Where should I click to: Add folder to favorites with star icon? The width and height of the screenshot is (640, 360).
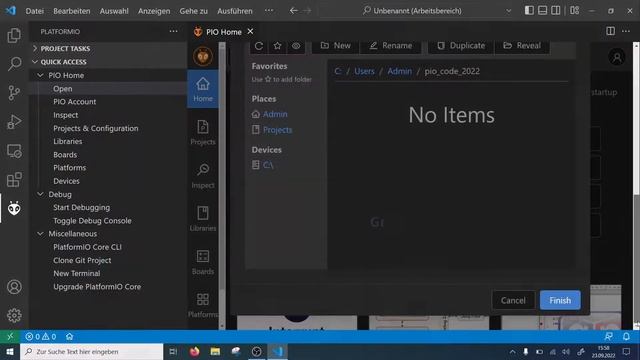[x=278, y=46]
